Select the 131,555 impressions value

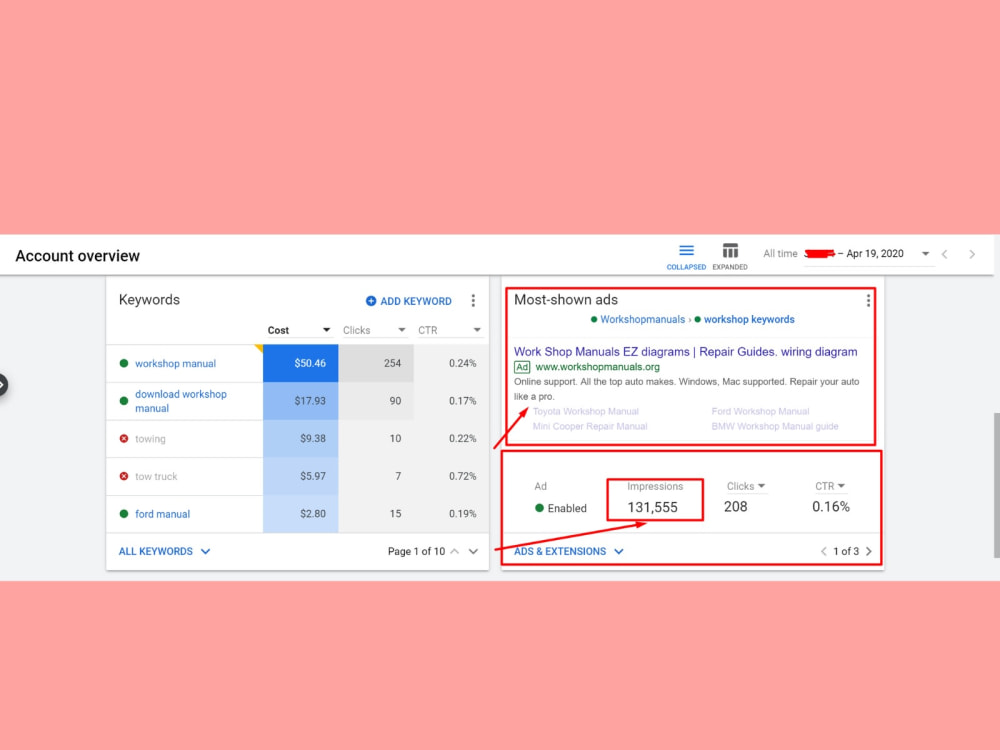[652, 508]
